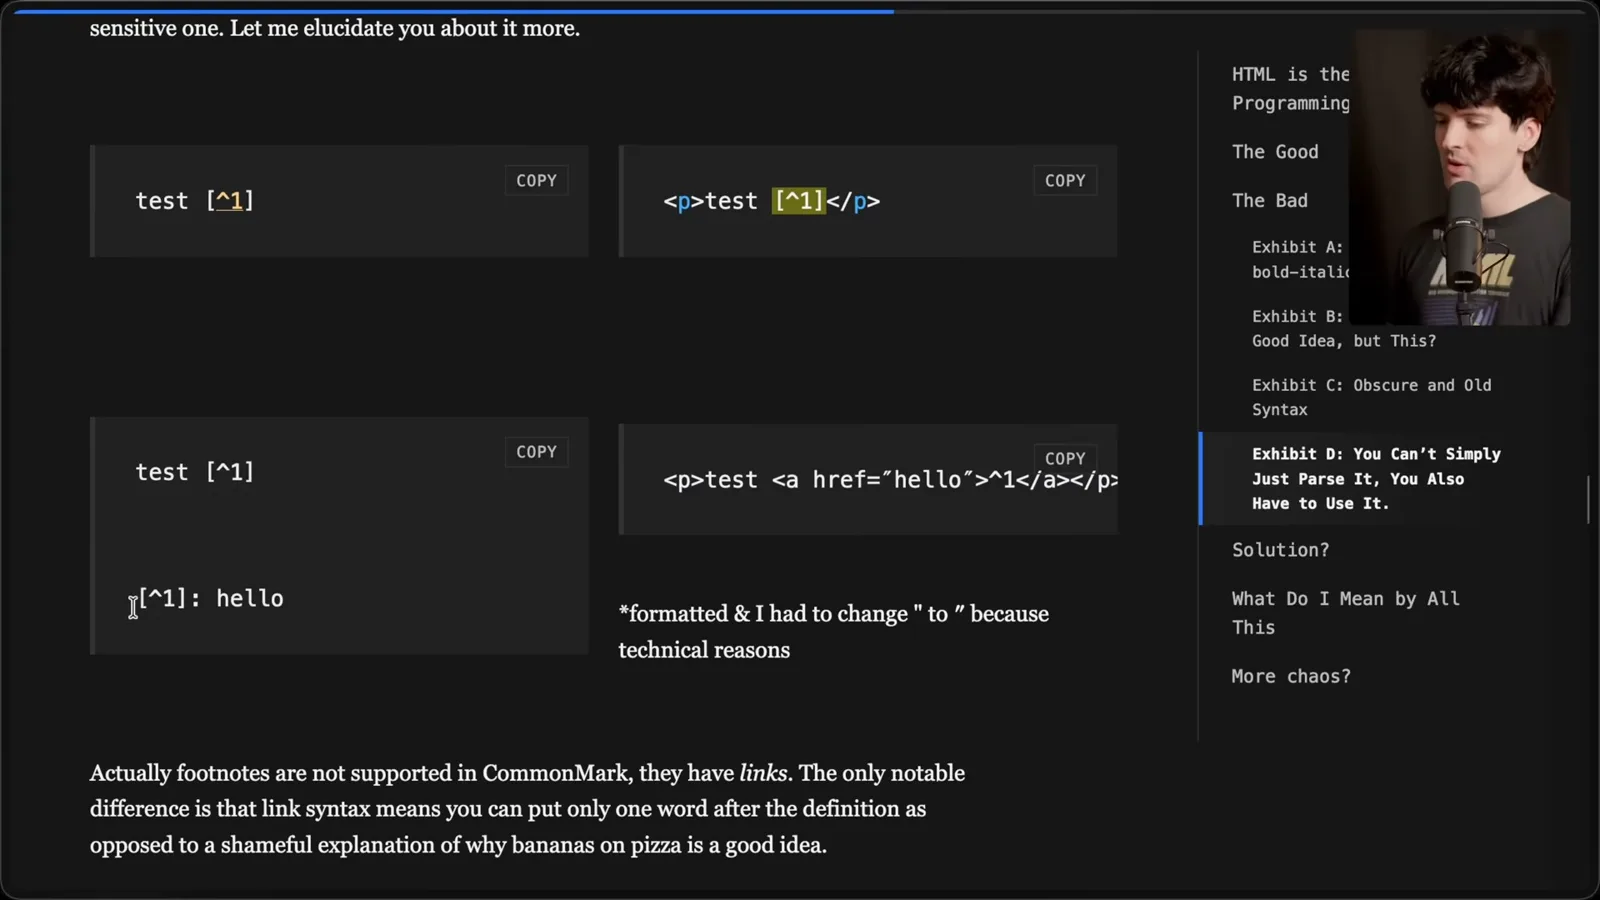The height and width of the screenshot is (900, 1600).
Task: Click the 'sensitive one. Let me elucidate' sentence
Action: pos(335,28)
